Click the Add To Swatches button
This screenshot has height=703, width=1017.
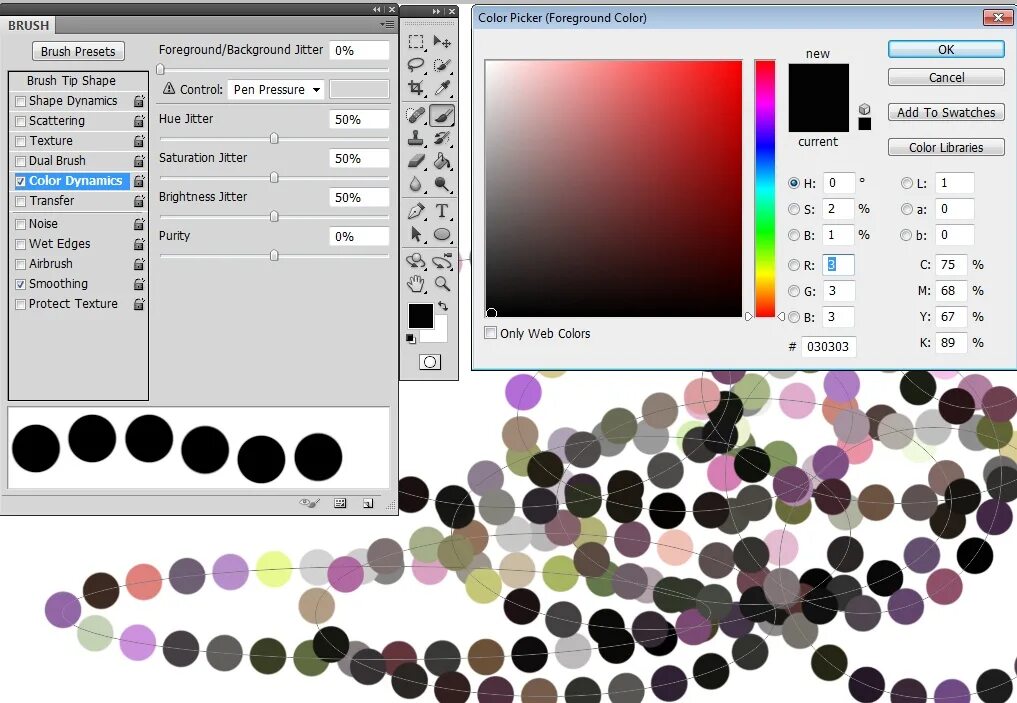(x=944, y=112)
